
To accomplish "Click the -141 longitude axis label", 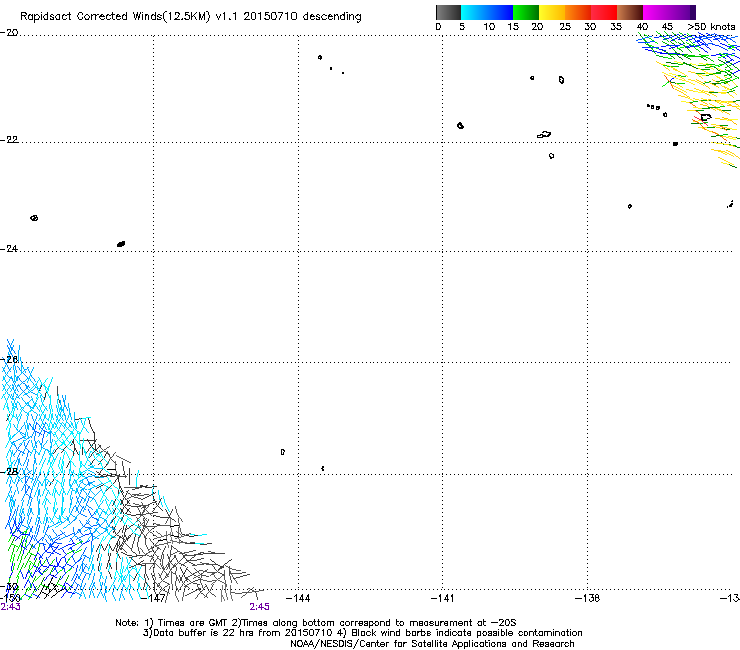I will pos(442,598).
